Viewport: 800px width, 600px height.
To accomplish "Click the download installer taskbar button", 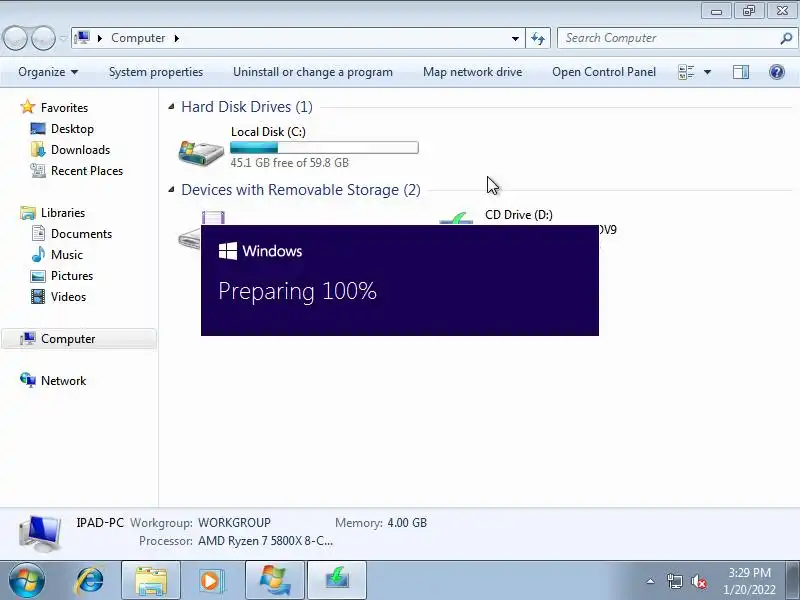I will (x=337, y=581).
